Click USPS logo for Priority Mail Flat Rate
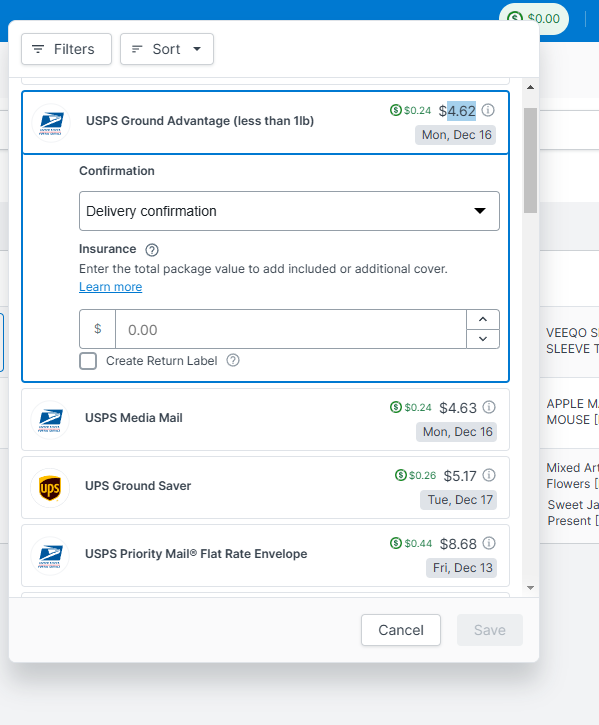 point(50,556)
